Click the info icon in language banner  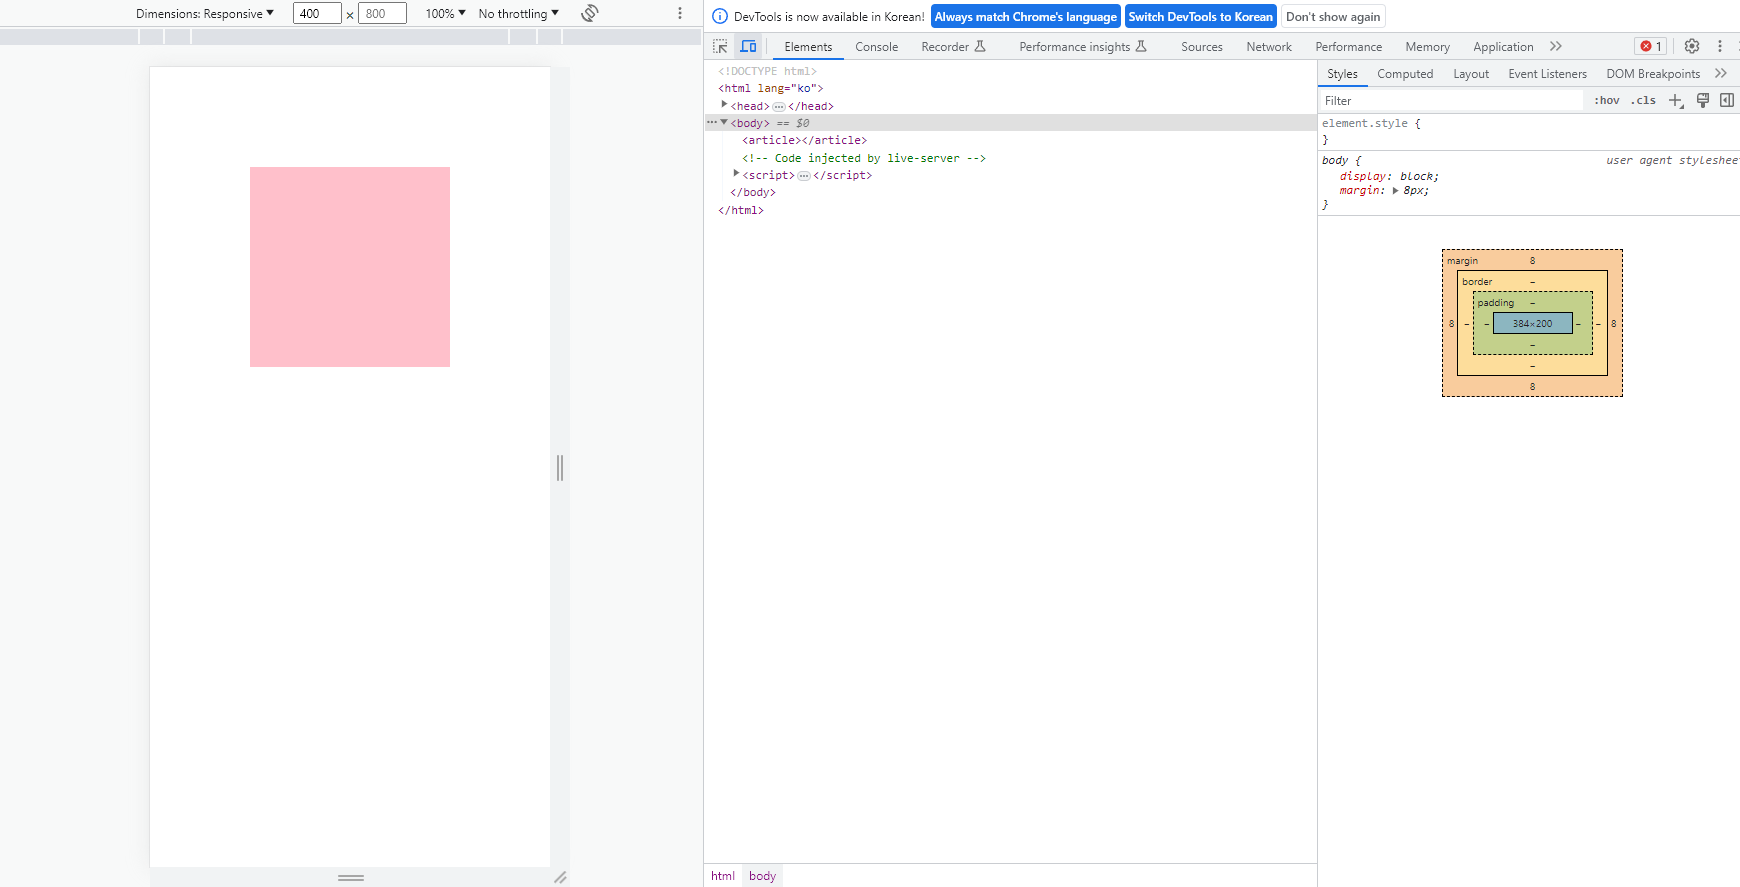(x=720, y=16)
